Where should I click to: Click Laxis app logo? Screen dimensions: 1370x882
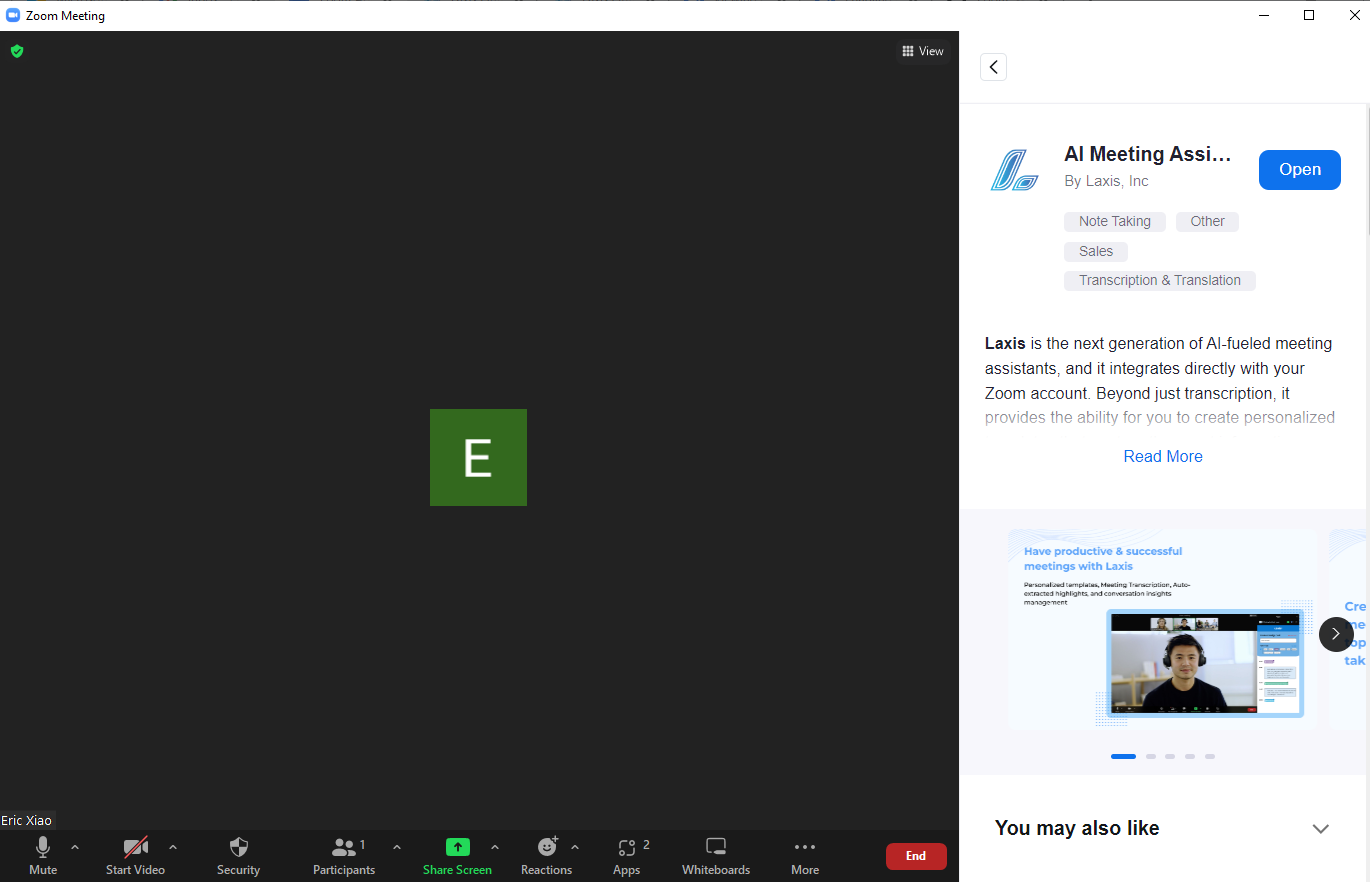[x=1014, y=169]
